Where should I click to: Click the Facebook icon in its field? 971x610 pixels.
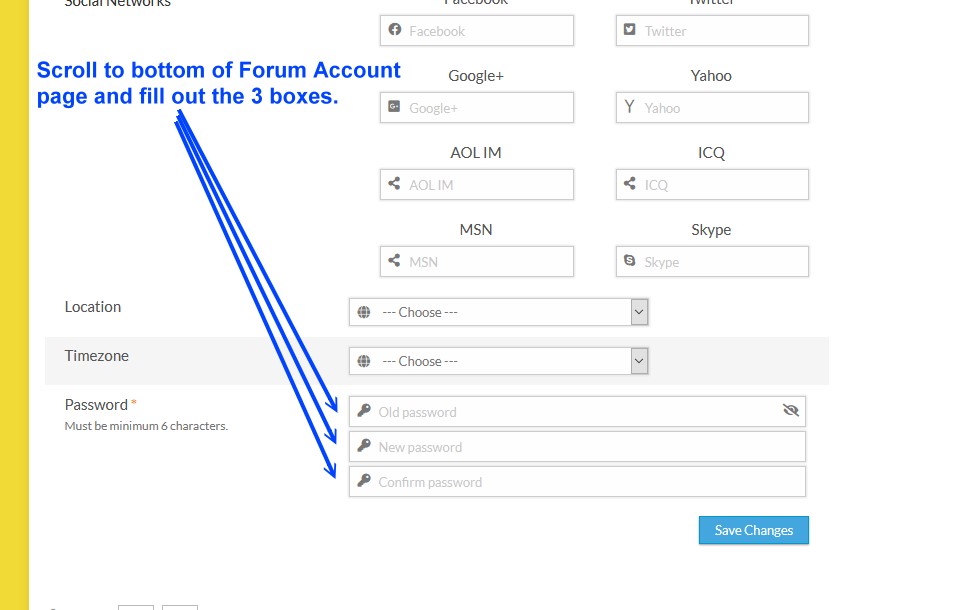(x=394, y=30)
